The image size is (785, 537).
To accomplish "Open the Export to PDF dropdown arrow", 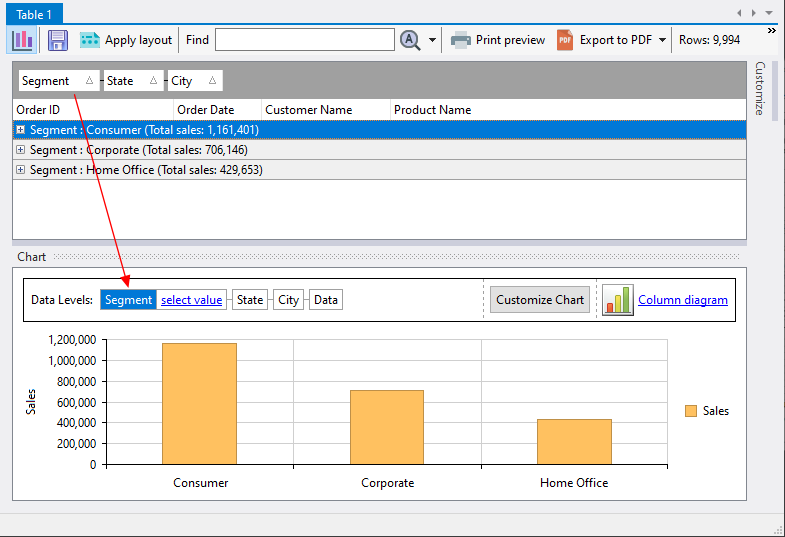I will tap(662, 40).
